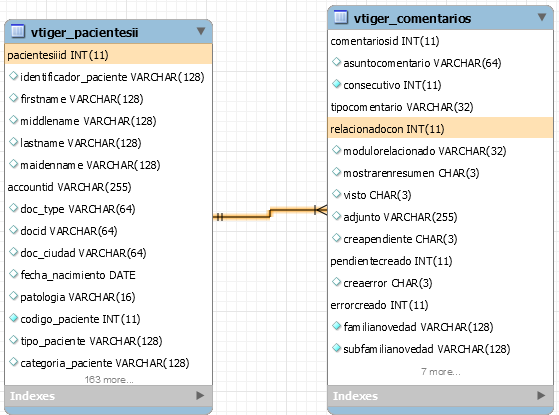Select the pacientesiiid INT(11) primary key row
Image resolution: width=559 pixels, height=415 pixels.
pyautogui.click(x=108, y=55)
